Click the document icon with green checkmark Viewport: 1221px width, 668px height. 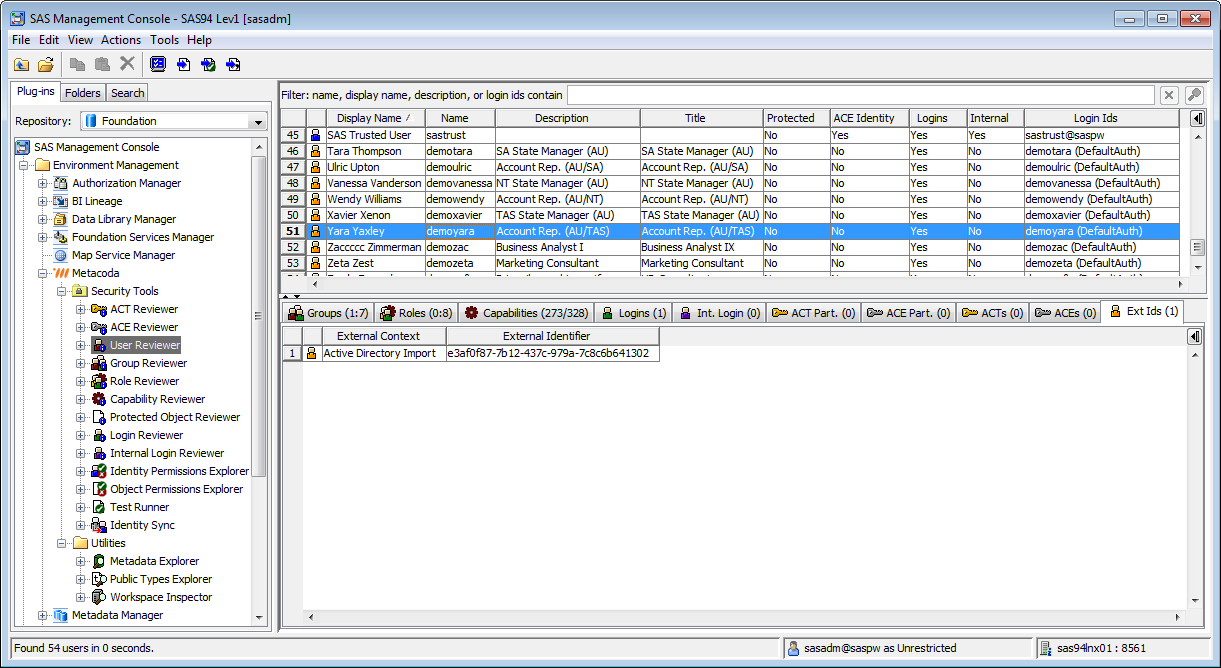pos(208,65)
